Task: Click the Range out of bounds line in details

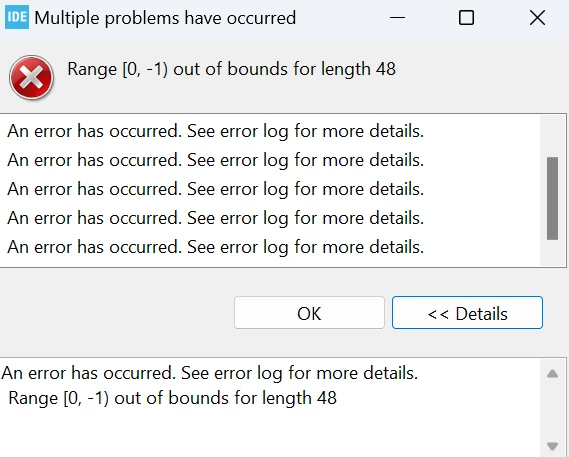Action: (x=172, y=398)
